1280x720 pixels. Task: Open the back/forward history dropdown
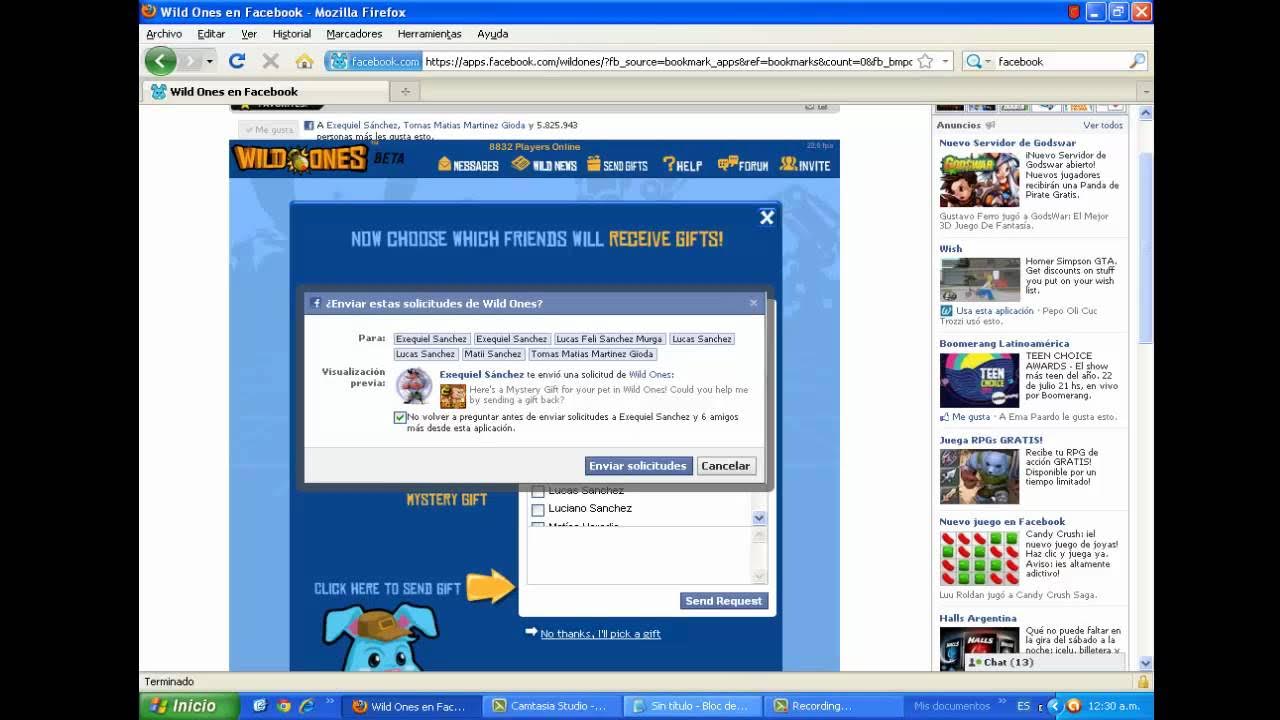pos(209,61)
